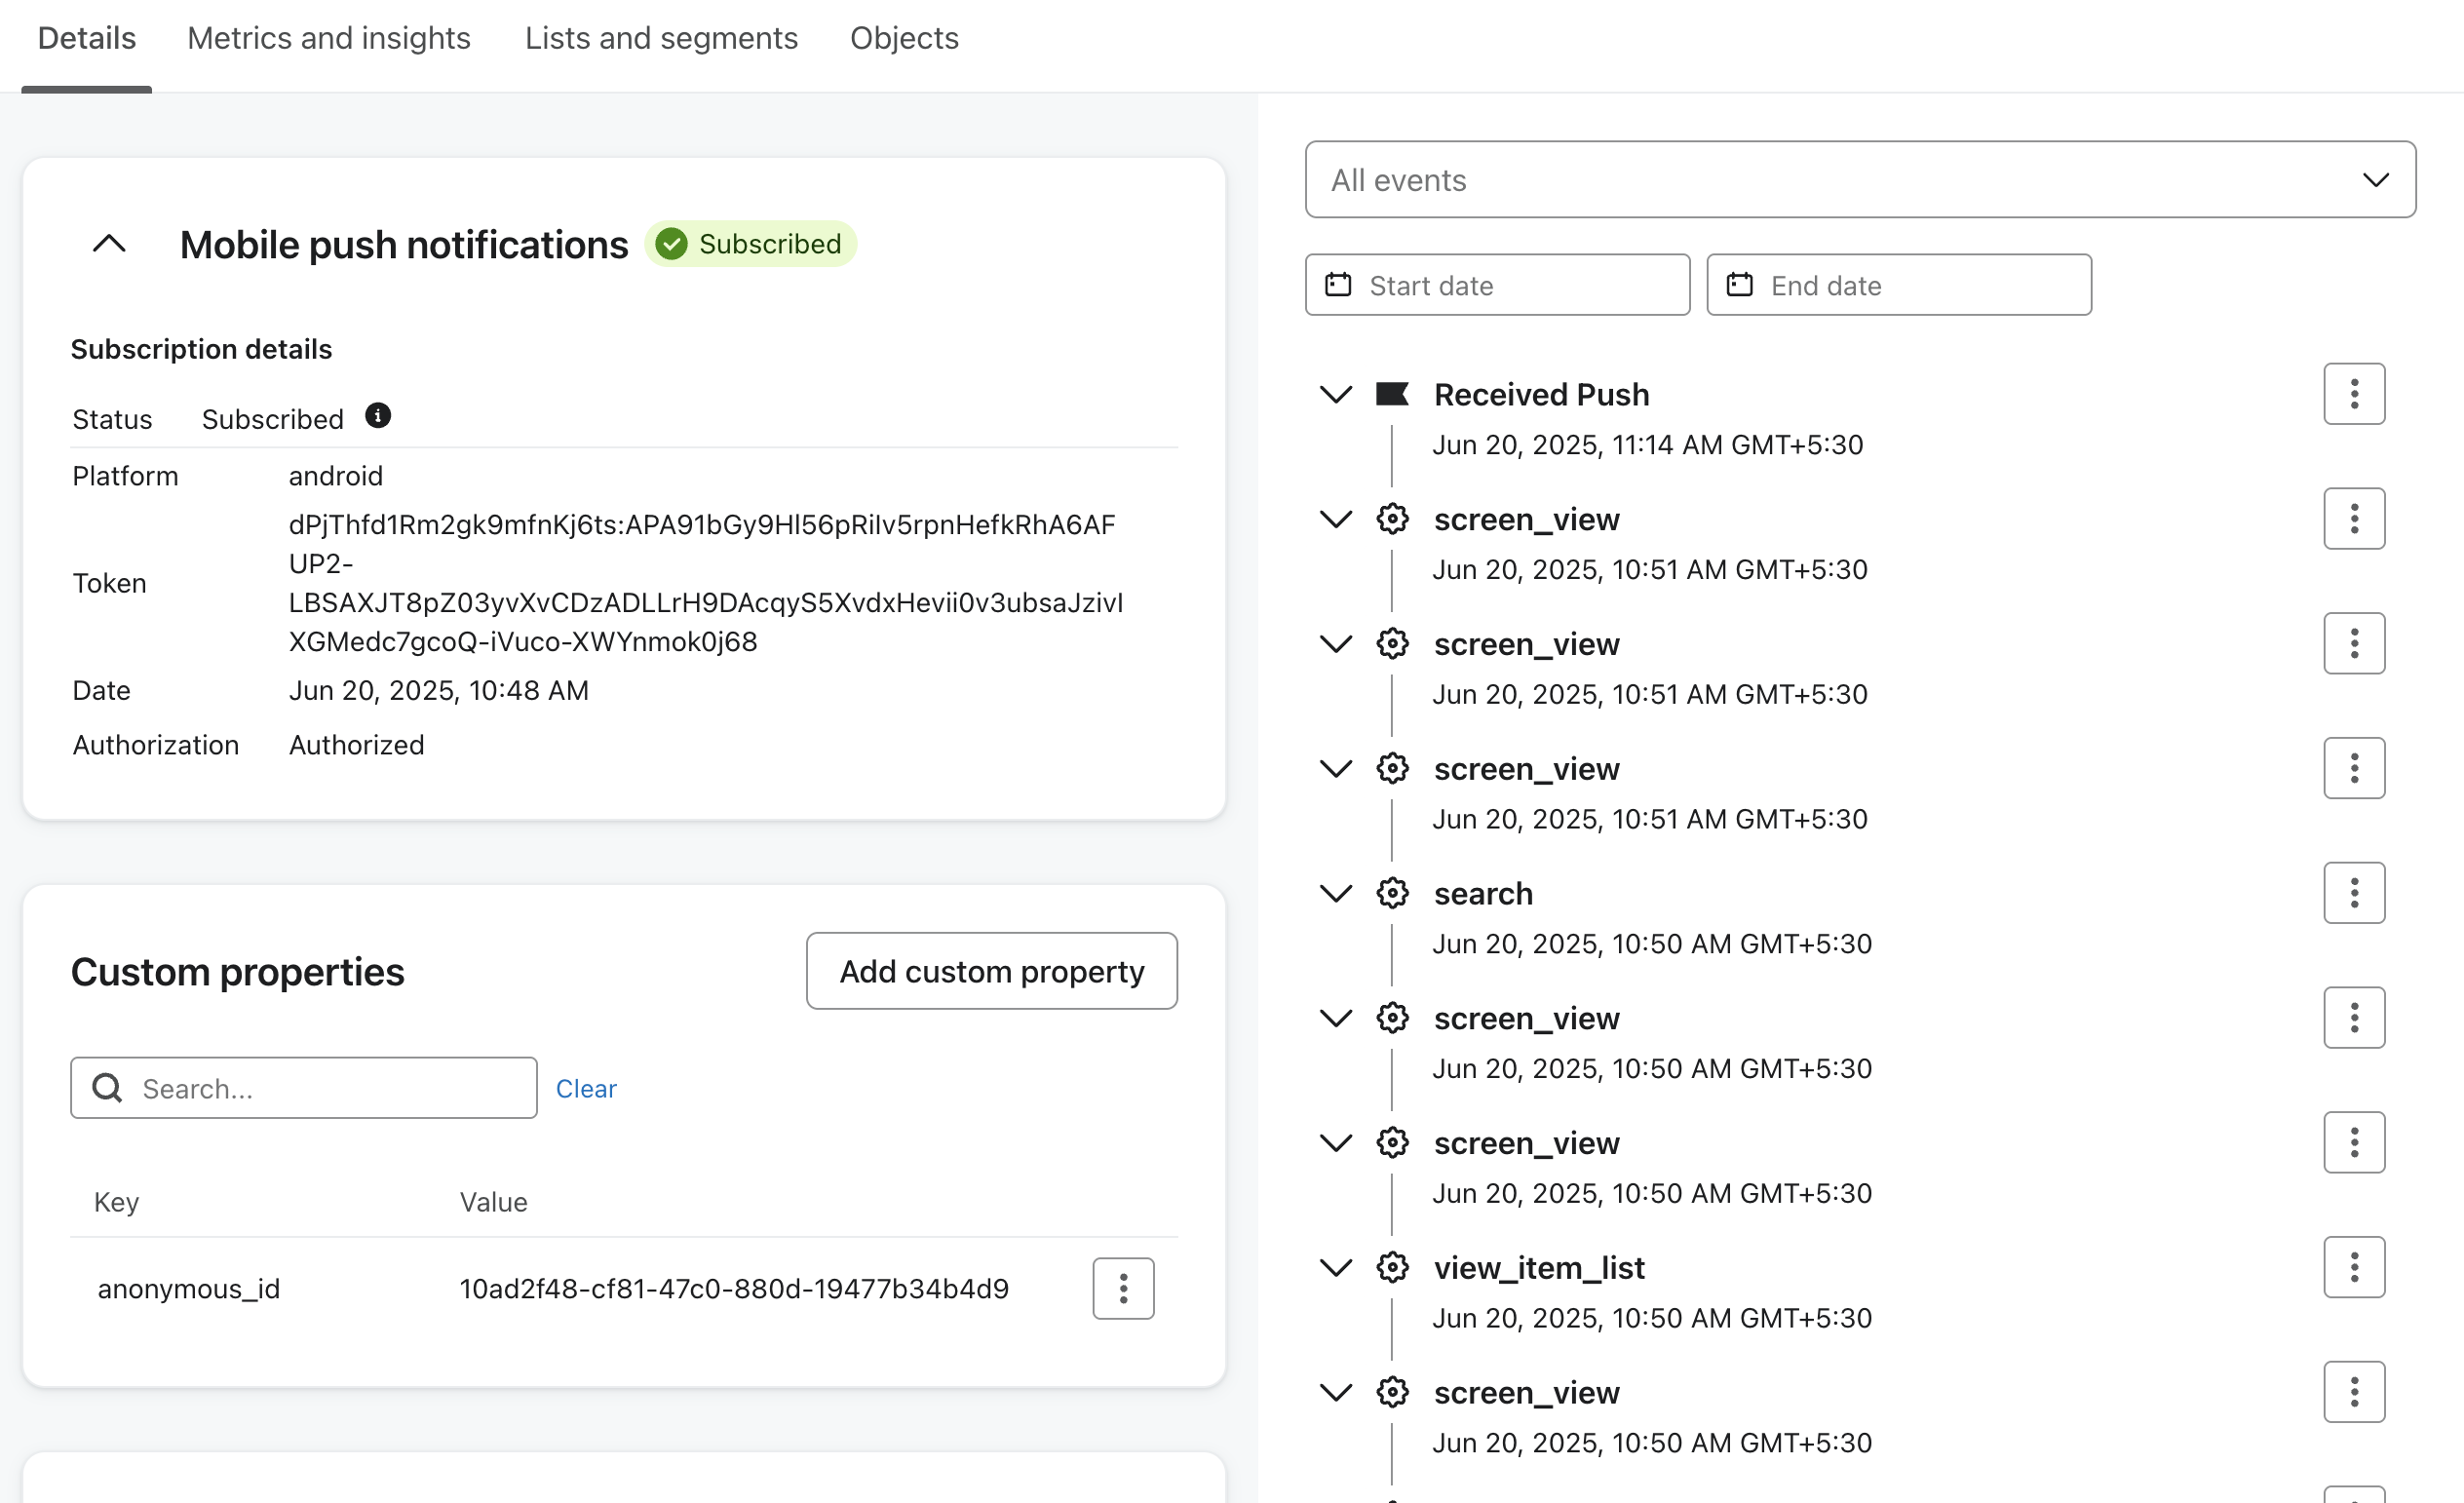Image resolution: width=2464 pixels, height=1503 pixels.
Task: Select the Objects tab
Action: tap(904, 38)
